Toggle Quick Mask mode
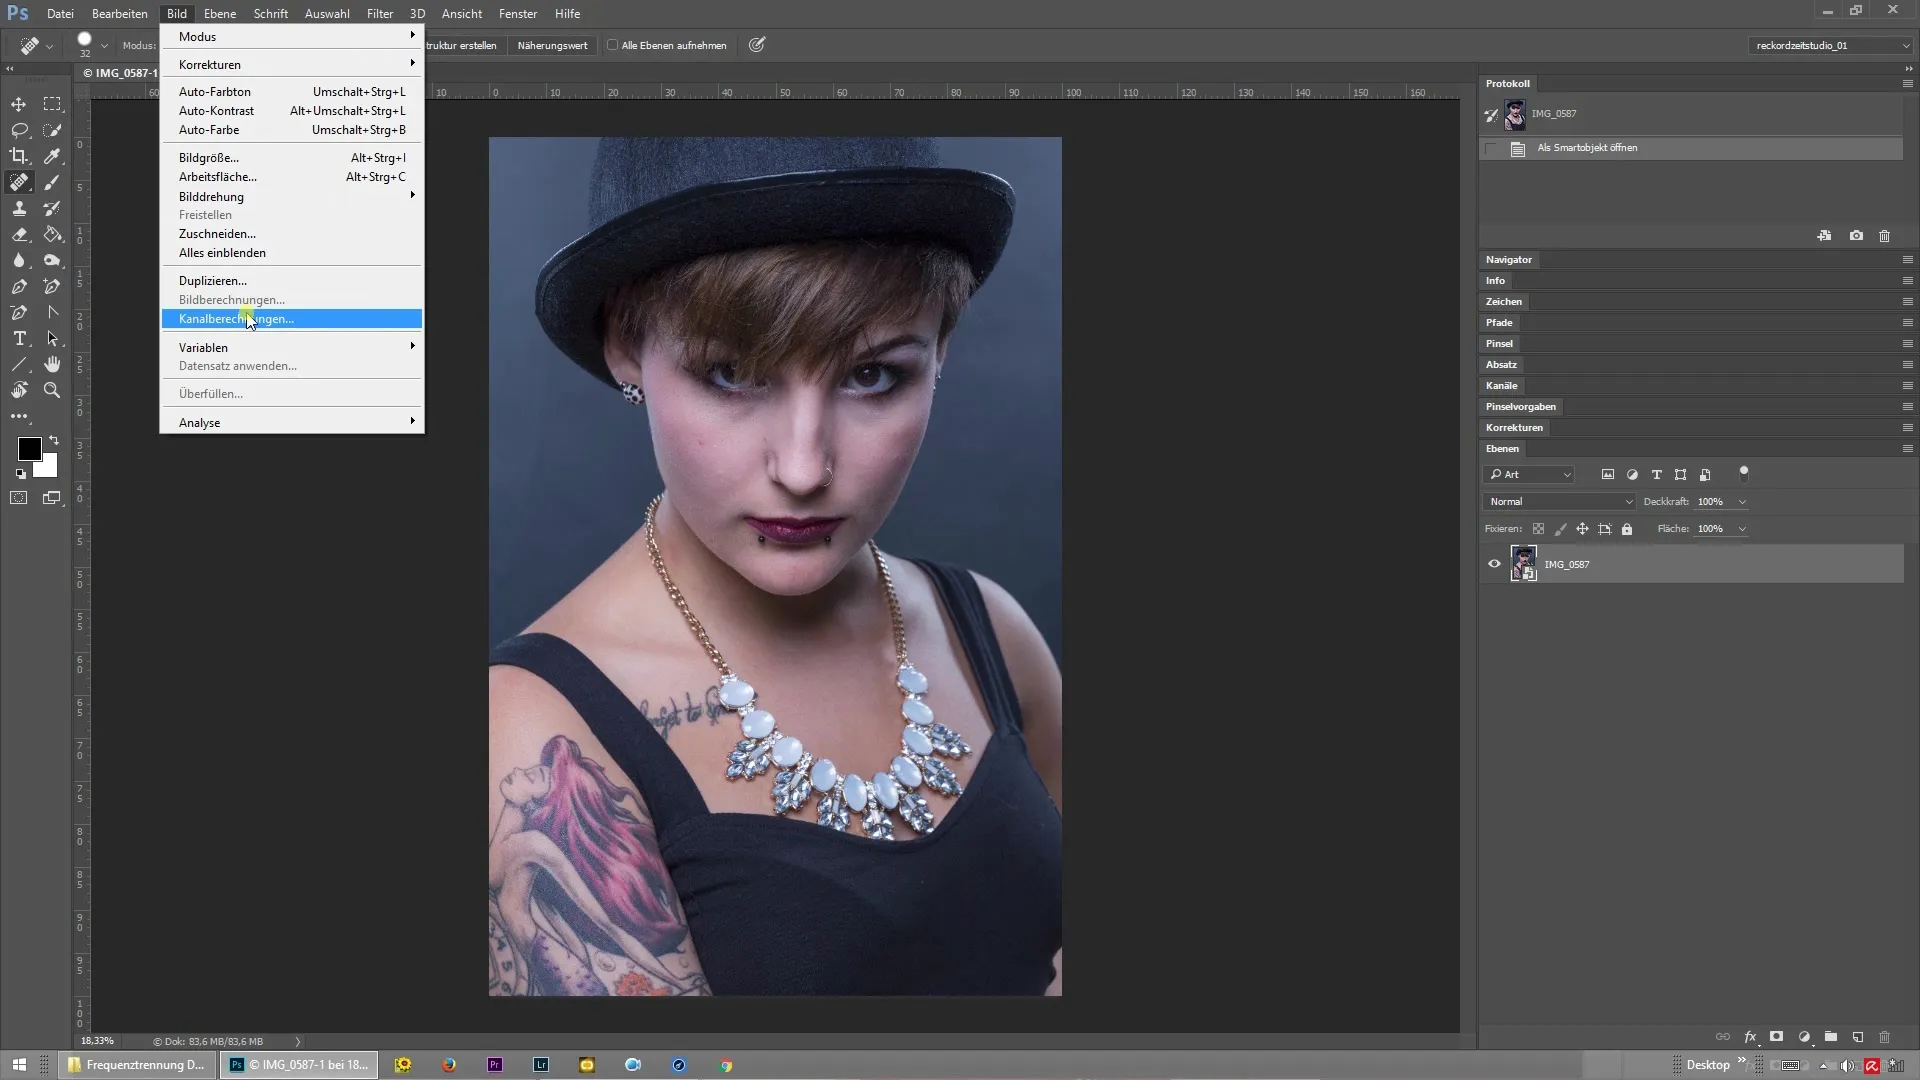The image size is (1920, 1080). (19, 498)
